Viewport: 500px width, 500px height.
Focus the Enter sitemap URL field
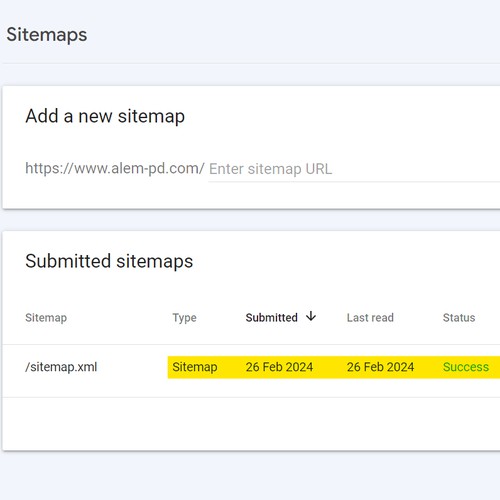pos(354,169)
